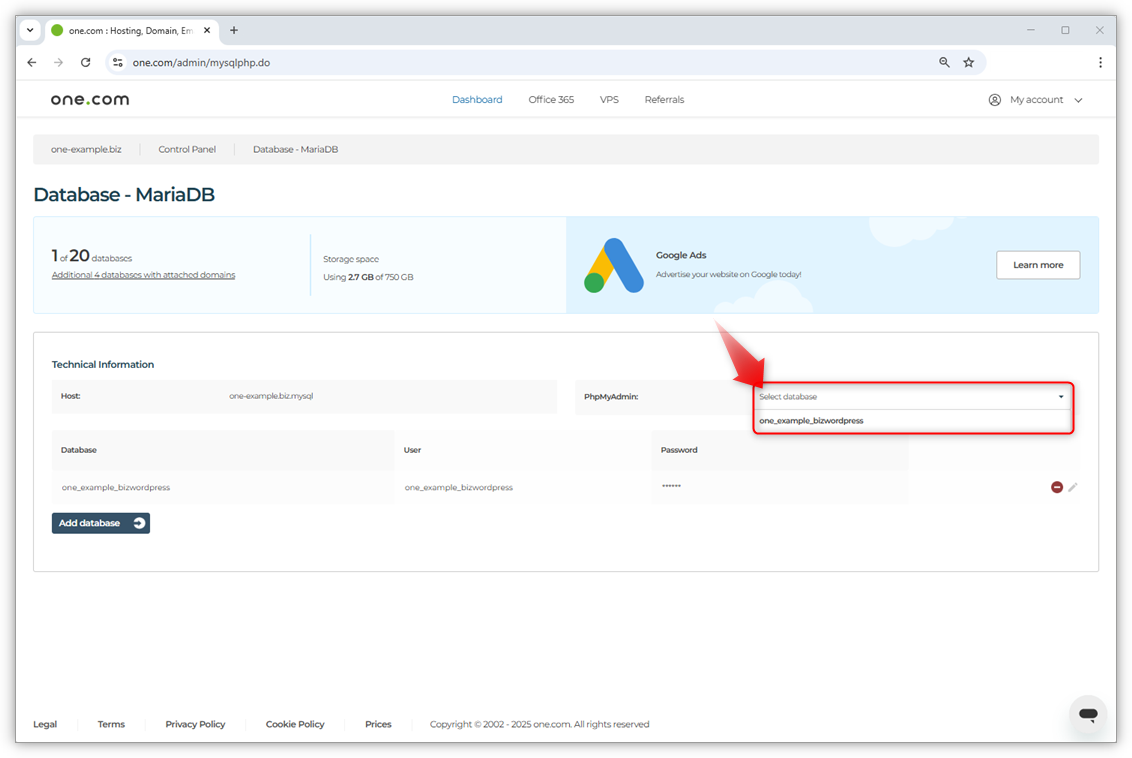This screenshot has height=758, width=1132.
Task: Click the one.com logo
Action: [89, 99]
